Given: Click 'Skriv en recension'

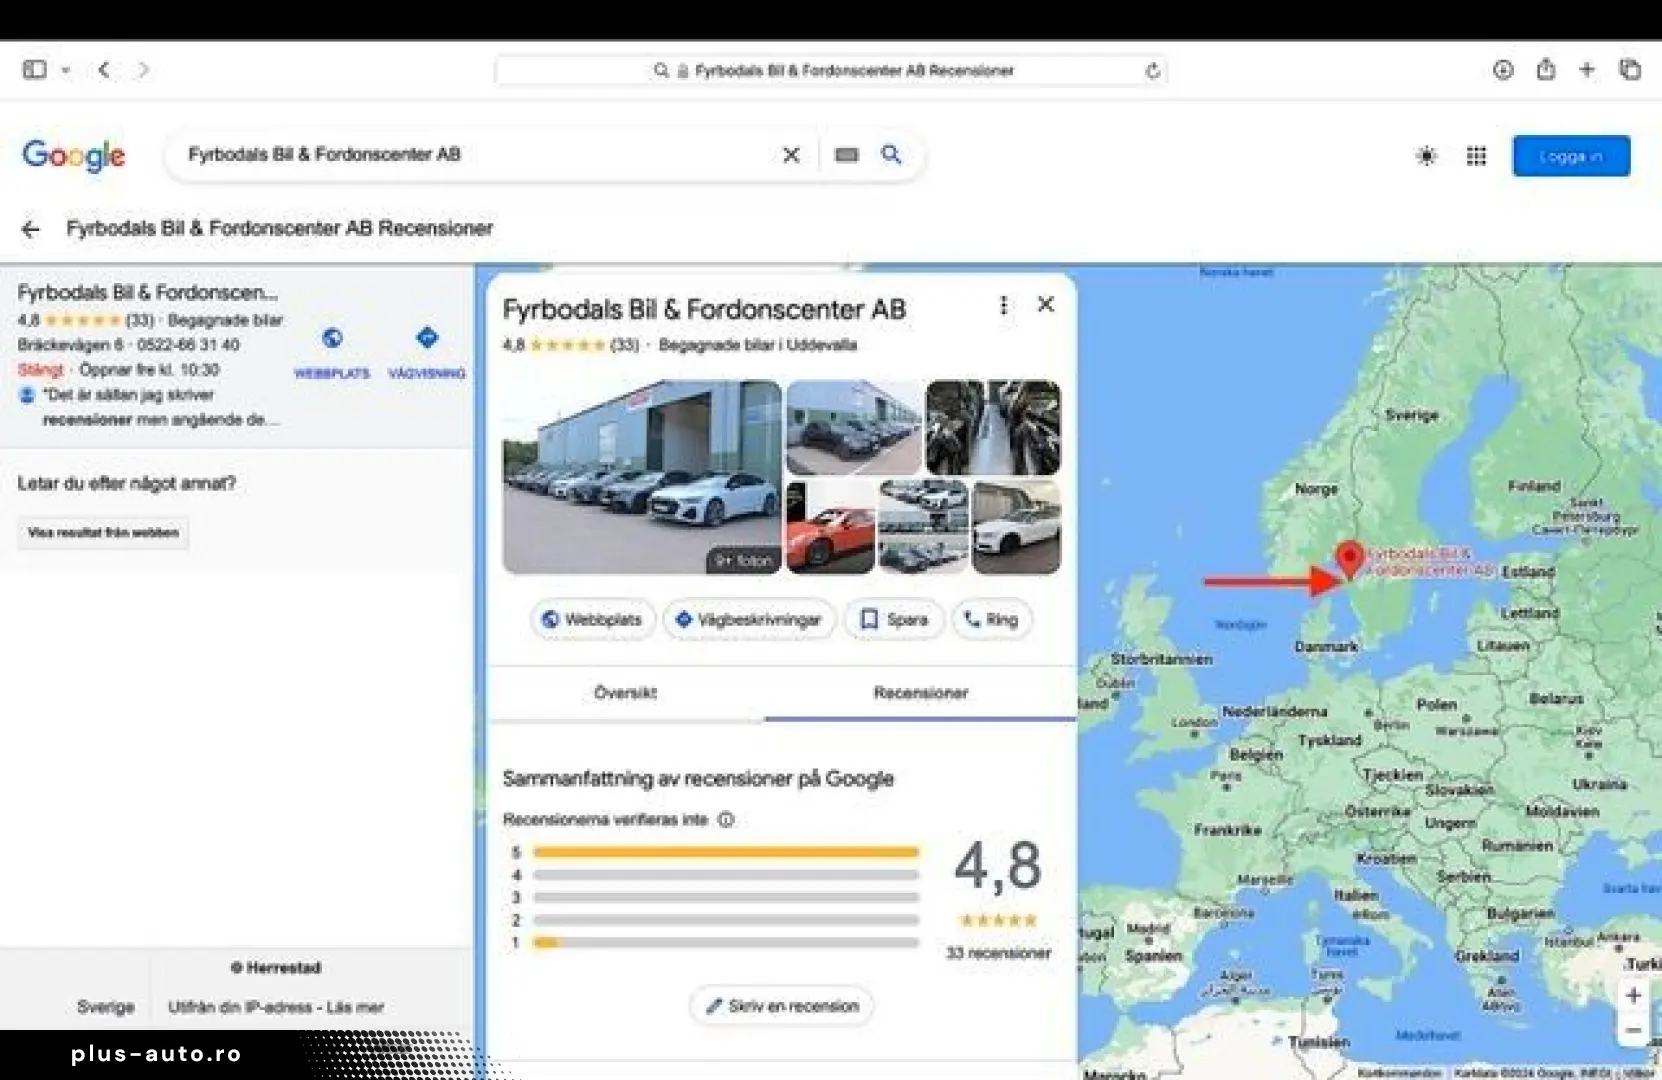Looking at the screenshot, I should pos(781,1006).
